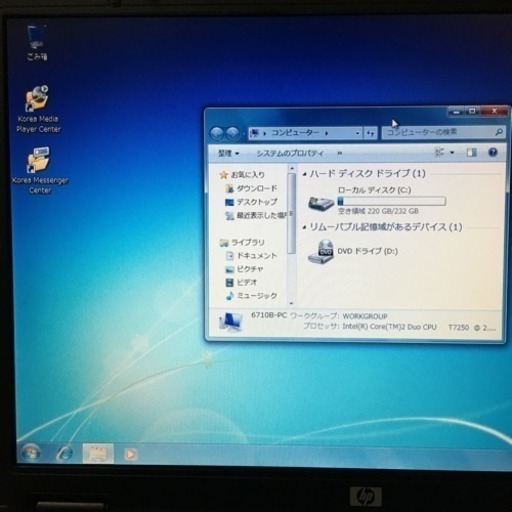
Task: Select ライブラリ in navigation pane
Action: tap(242, 242)
